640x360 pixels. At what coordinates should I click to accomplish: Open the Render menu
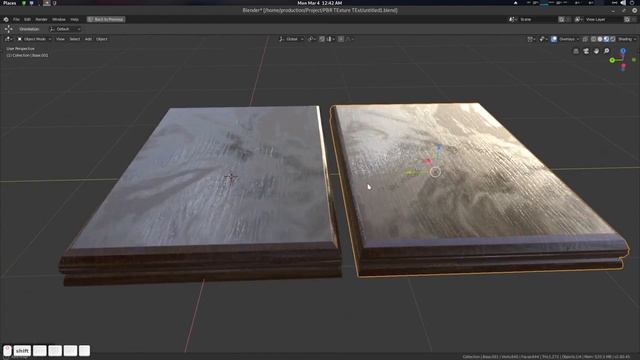point(41,19)
